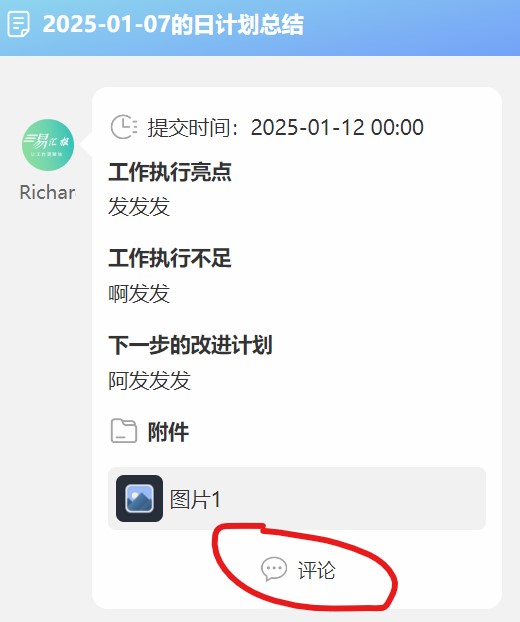Click the Richar username label
Image resolution: width=520 pixels, height=622 pixels.
tap(48, 192)
